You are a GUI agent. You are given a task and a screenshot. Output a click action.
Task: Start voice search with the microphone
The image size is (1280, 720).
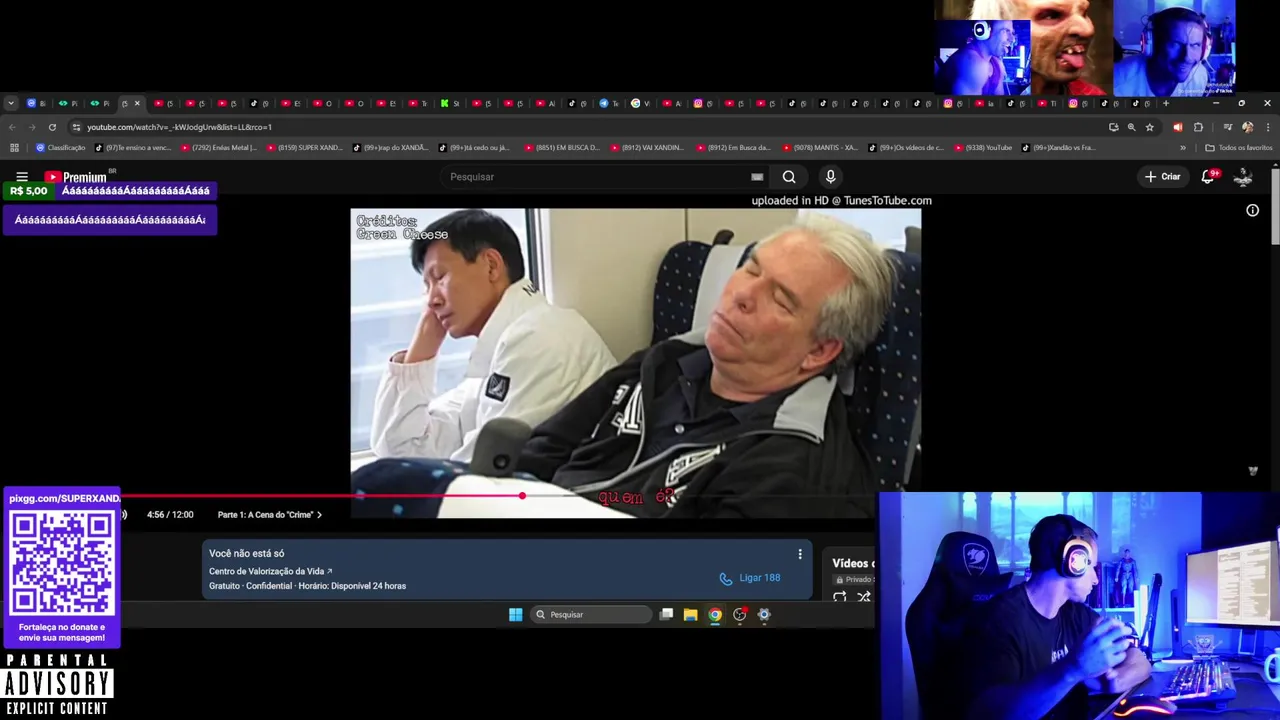click(x=830, y=177)
